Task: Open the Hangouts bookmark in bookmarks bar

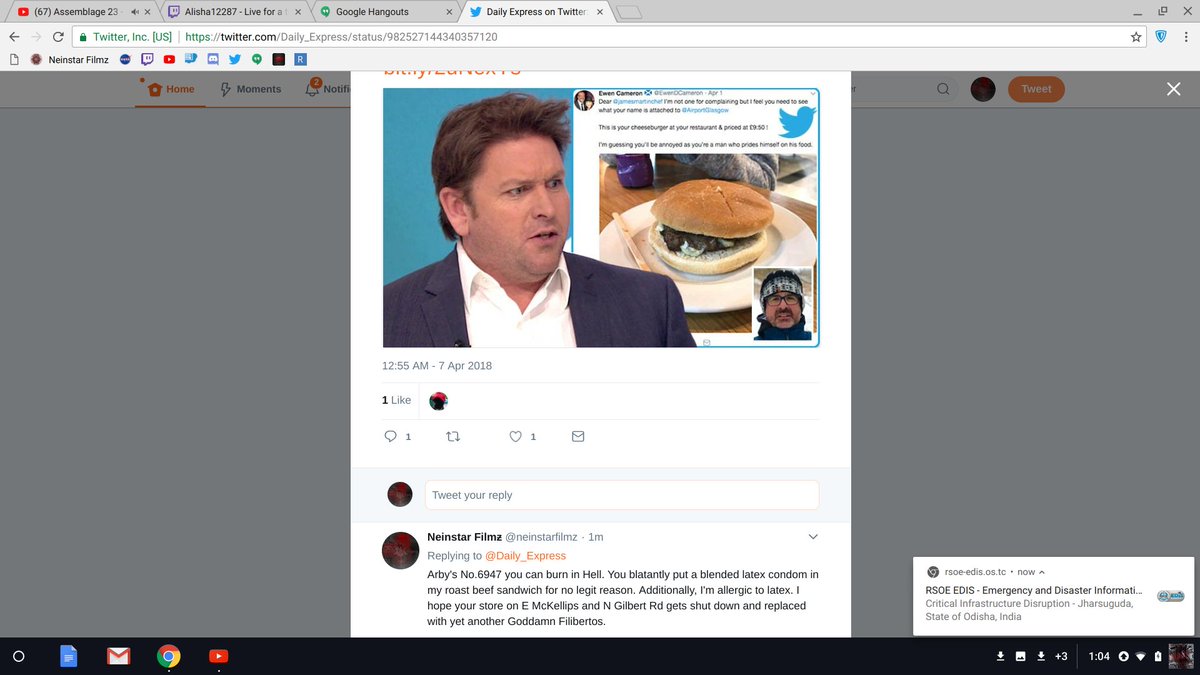Action: point(257,59)
